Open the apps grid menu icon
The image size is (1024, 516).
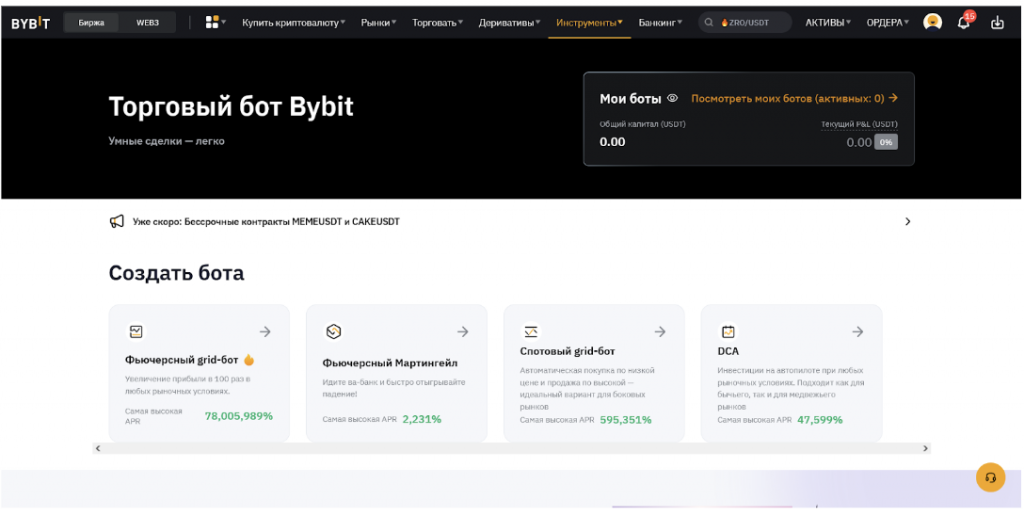pyautogui.click(x=212, y=22)
